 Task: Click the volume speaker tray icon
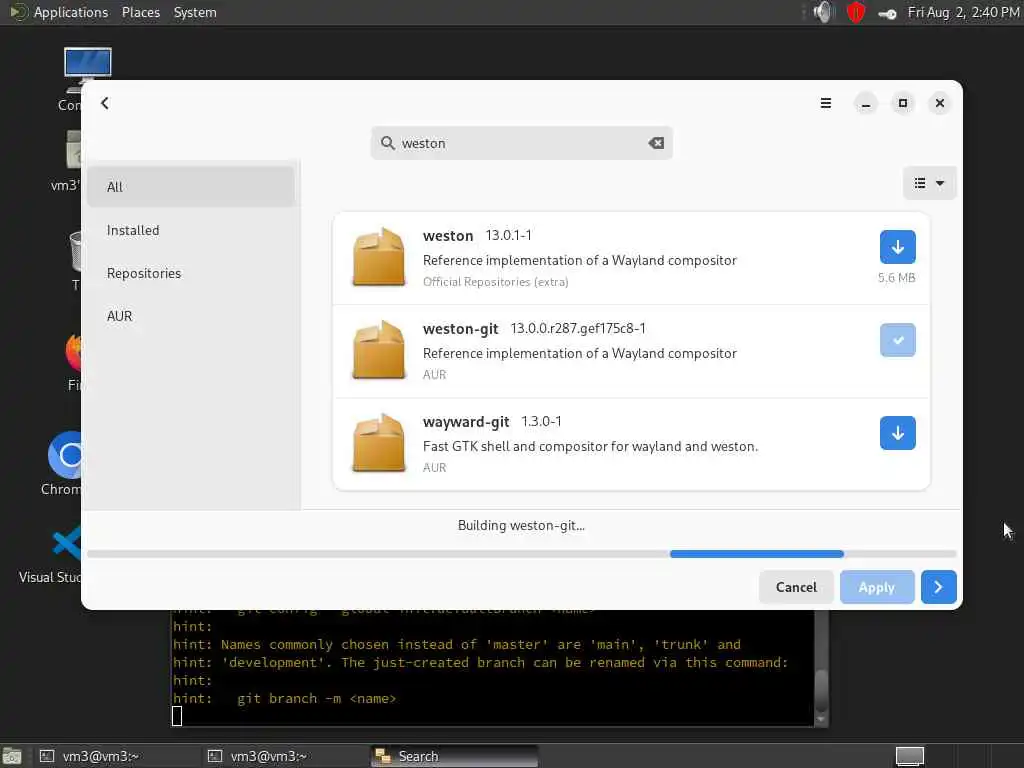pyautogui.click(x=824, y=12)
